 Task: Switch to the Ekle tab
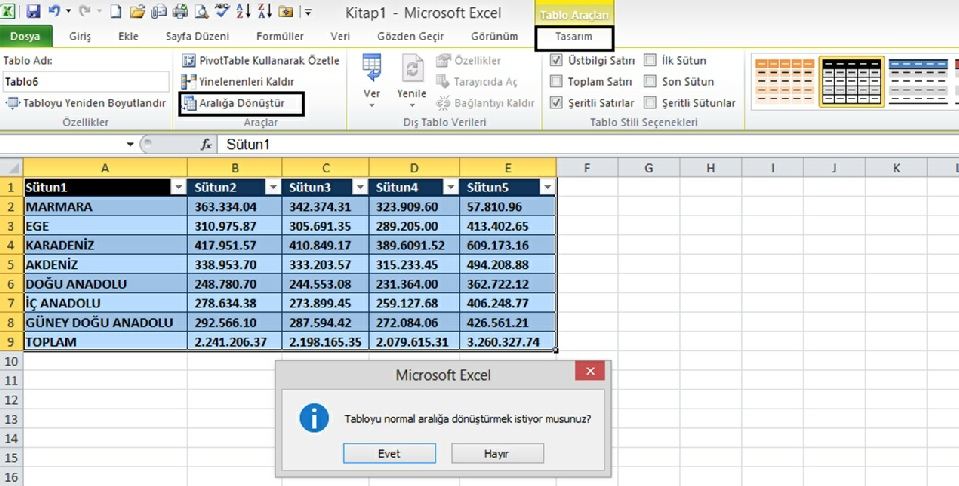(x=128, y=36)
